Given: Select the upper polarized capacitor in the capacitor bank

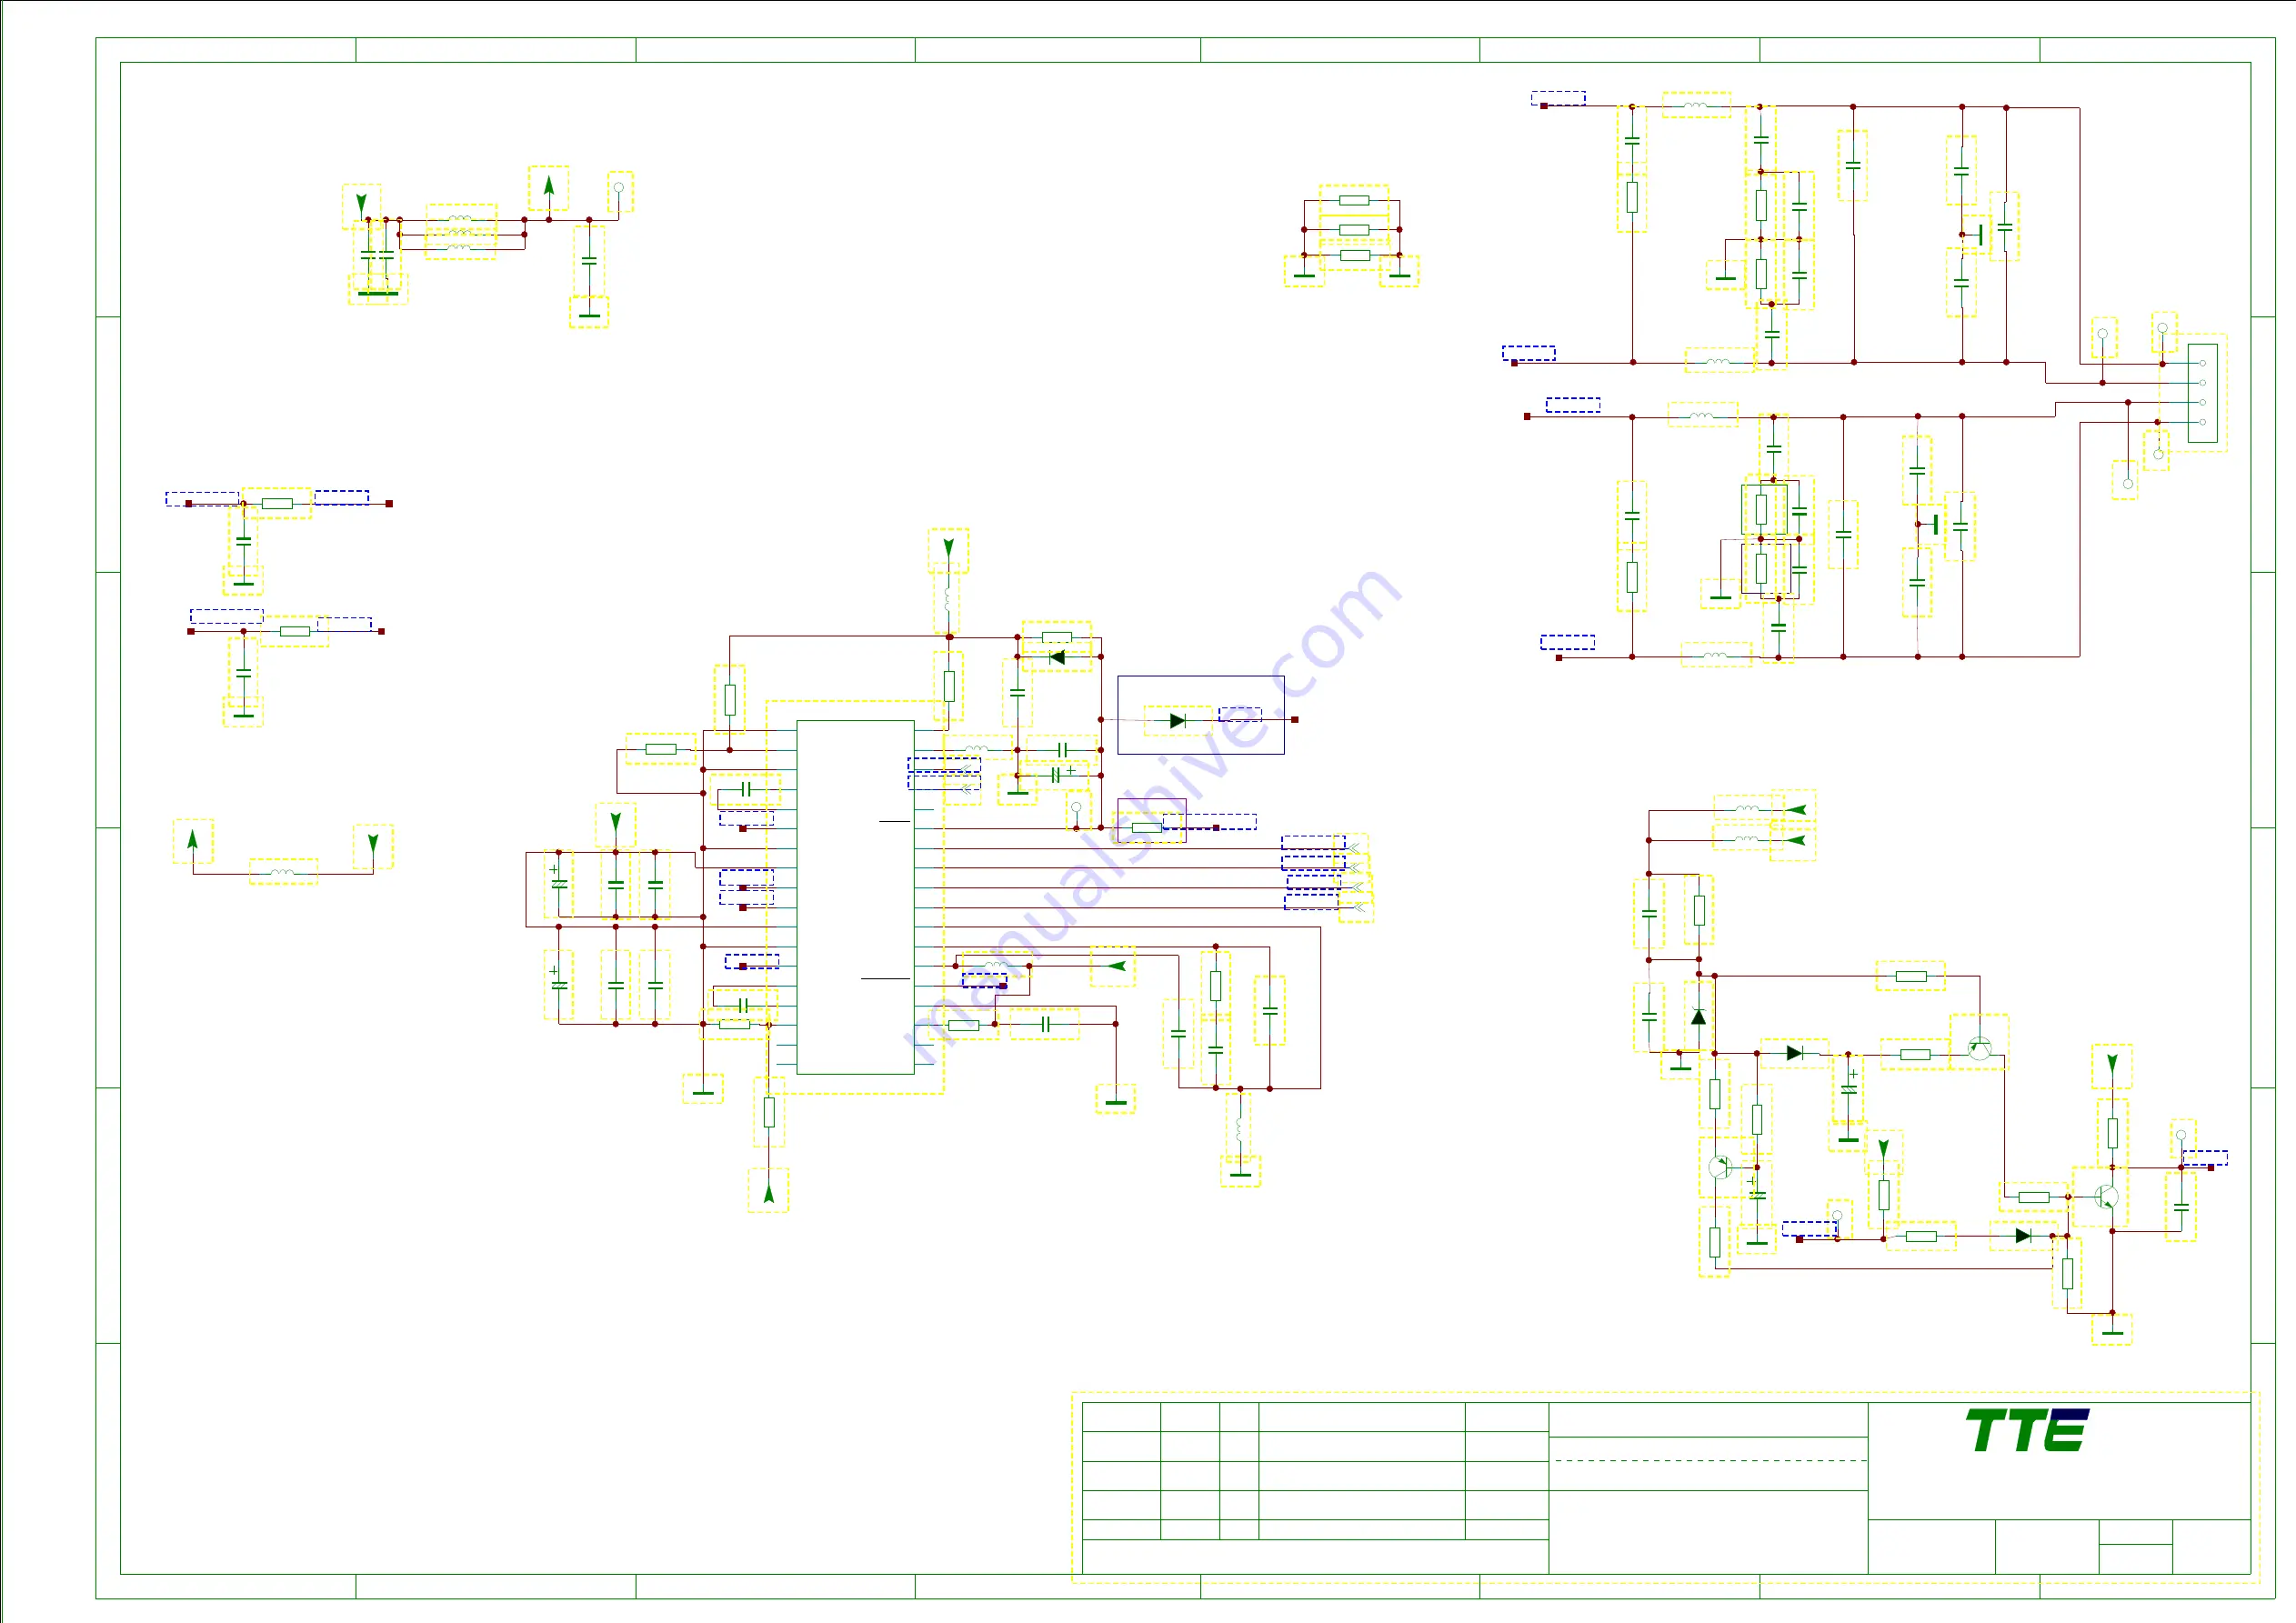Looking at the screenshot, I should coord(559,883).
